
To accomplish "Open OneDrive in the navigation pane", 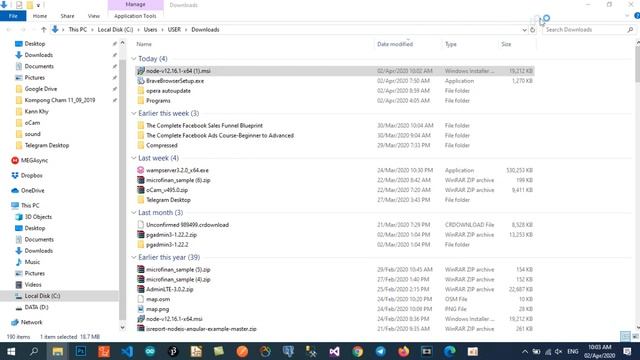I will click(x=28, y=191).
